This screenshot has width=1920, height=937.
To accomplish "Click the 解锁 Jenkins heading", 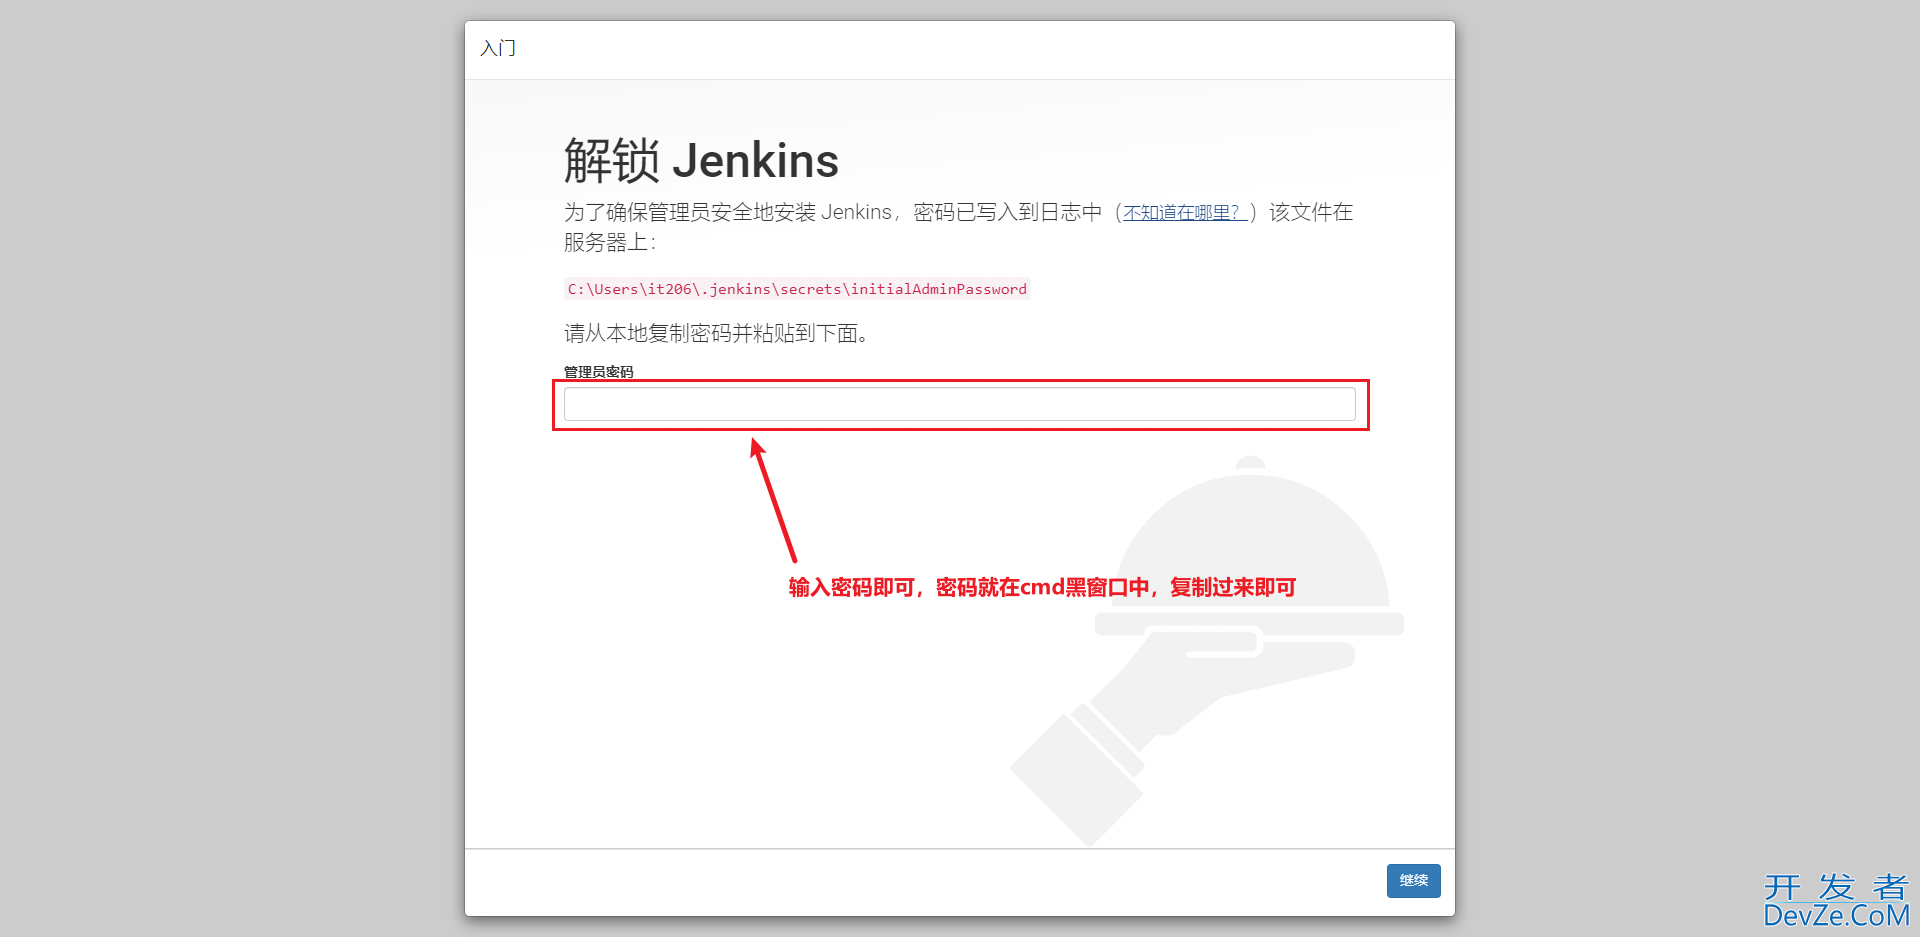I will (x=701, y=161).
